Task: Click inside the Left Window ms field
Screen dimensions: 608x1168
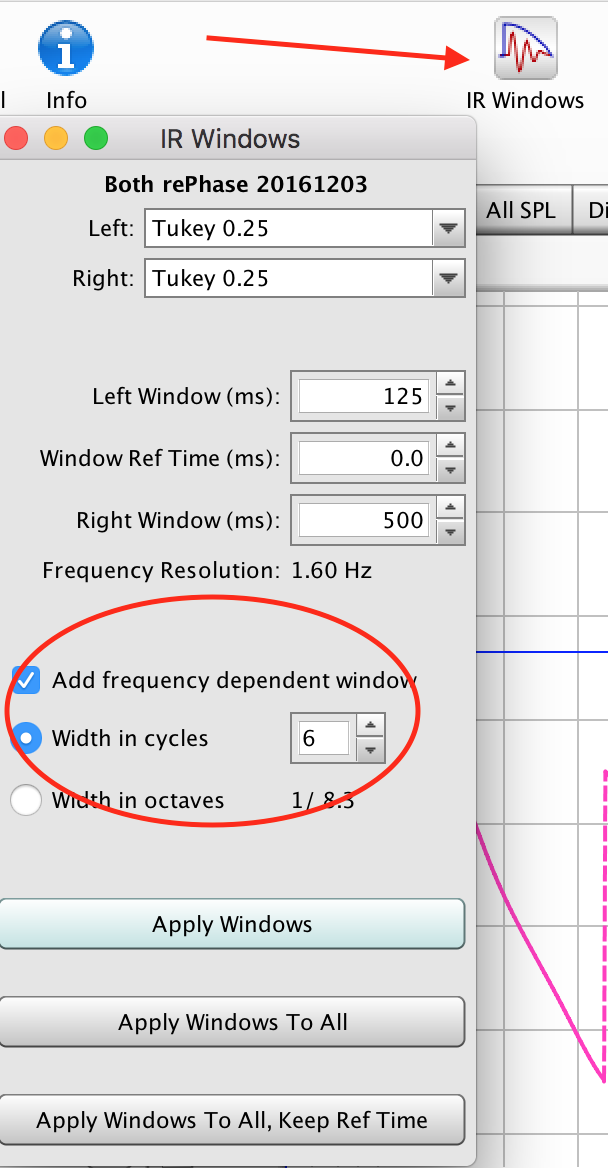Action: pyautogui.click(x=364, y=396)
